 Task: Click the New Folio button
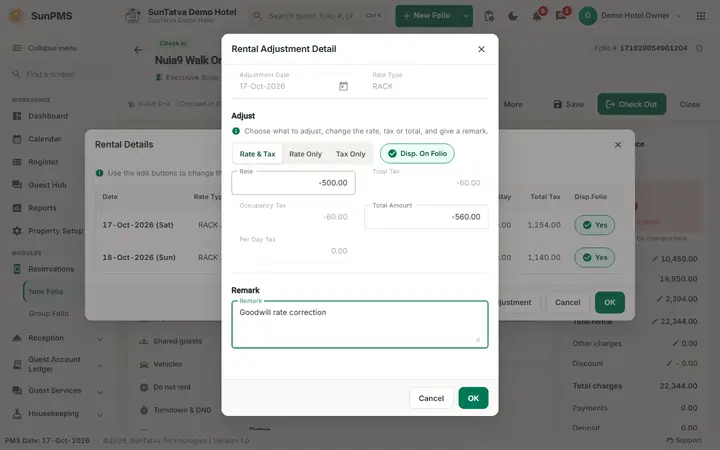click(427, 16)
